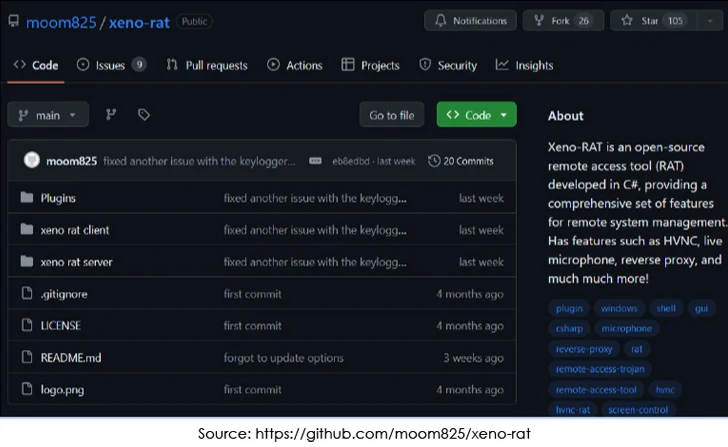This screenshot has height=447, width=728.
Task: Open 'forgot to update options' commit message
Action: (284, 358)
